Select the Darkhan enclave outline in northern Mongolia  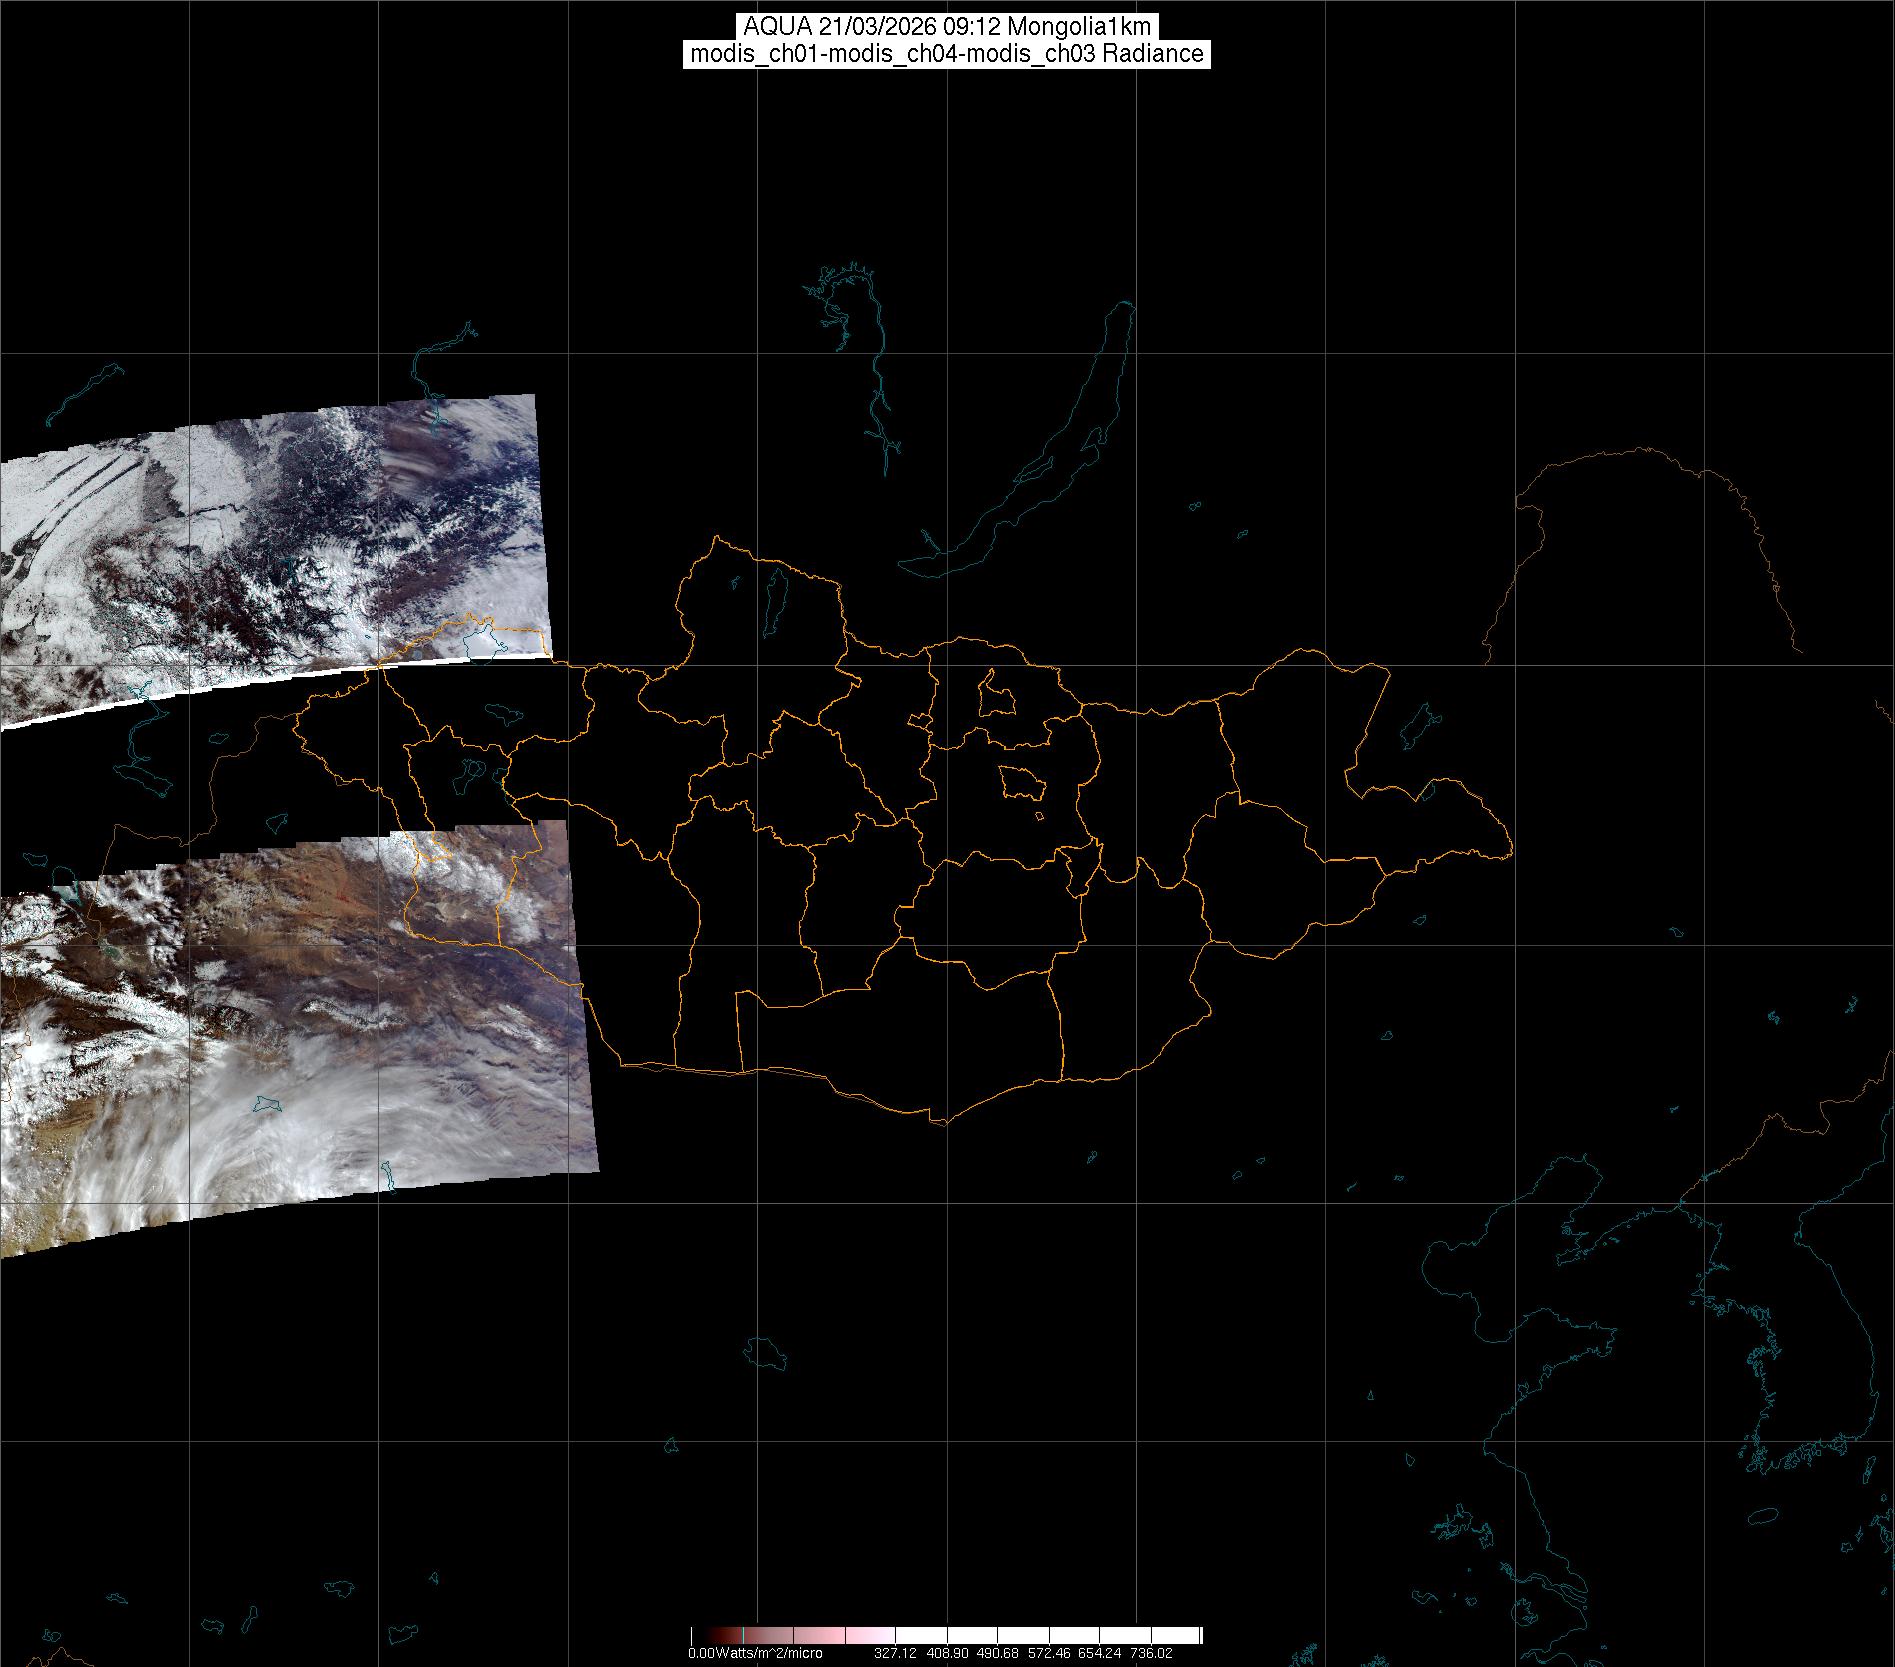click(995, 694)
